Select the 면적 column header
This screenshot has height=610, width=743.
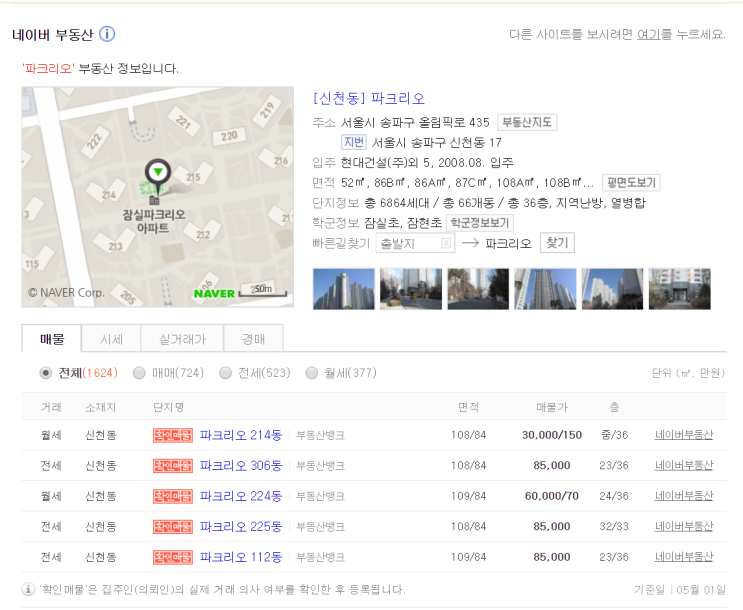click(x=468, y=407)
